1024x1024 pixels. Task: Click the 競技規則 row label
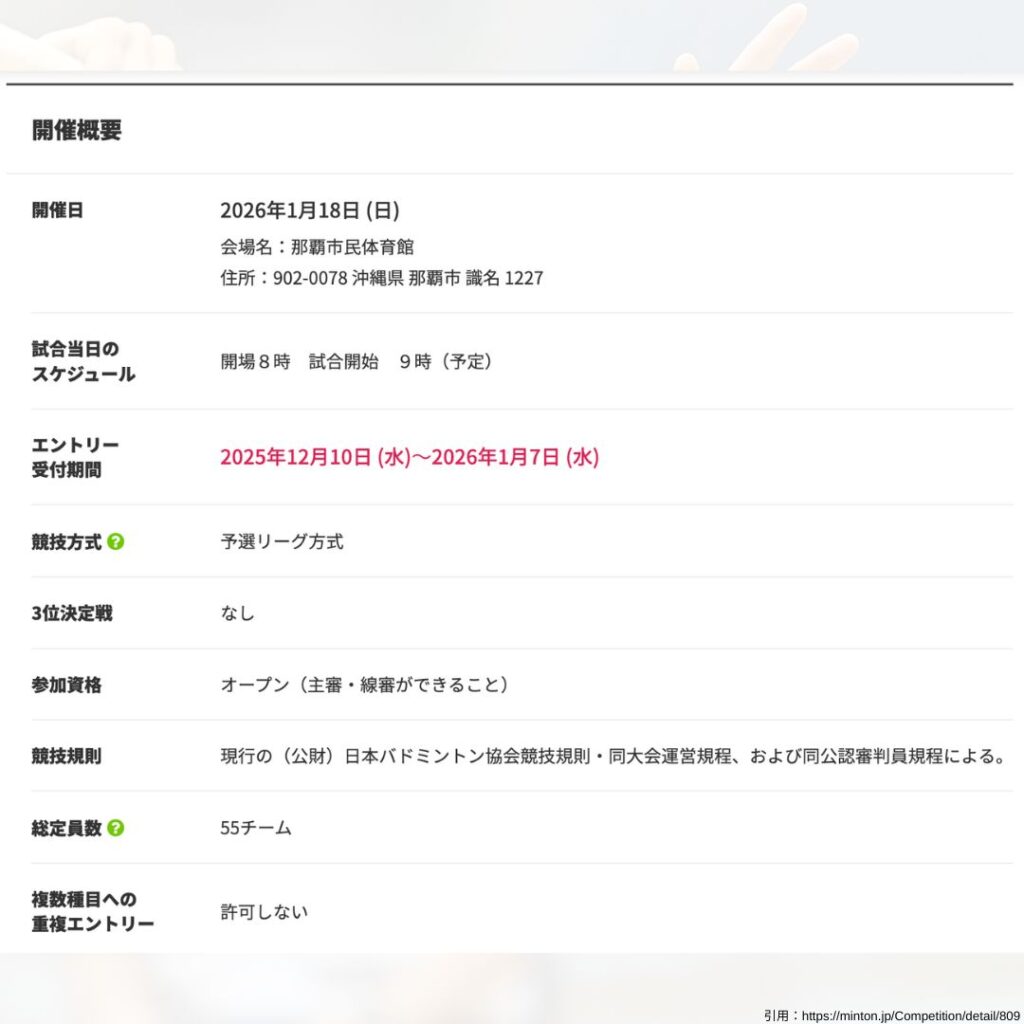point(66,756)
